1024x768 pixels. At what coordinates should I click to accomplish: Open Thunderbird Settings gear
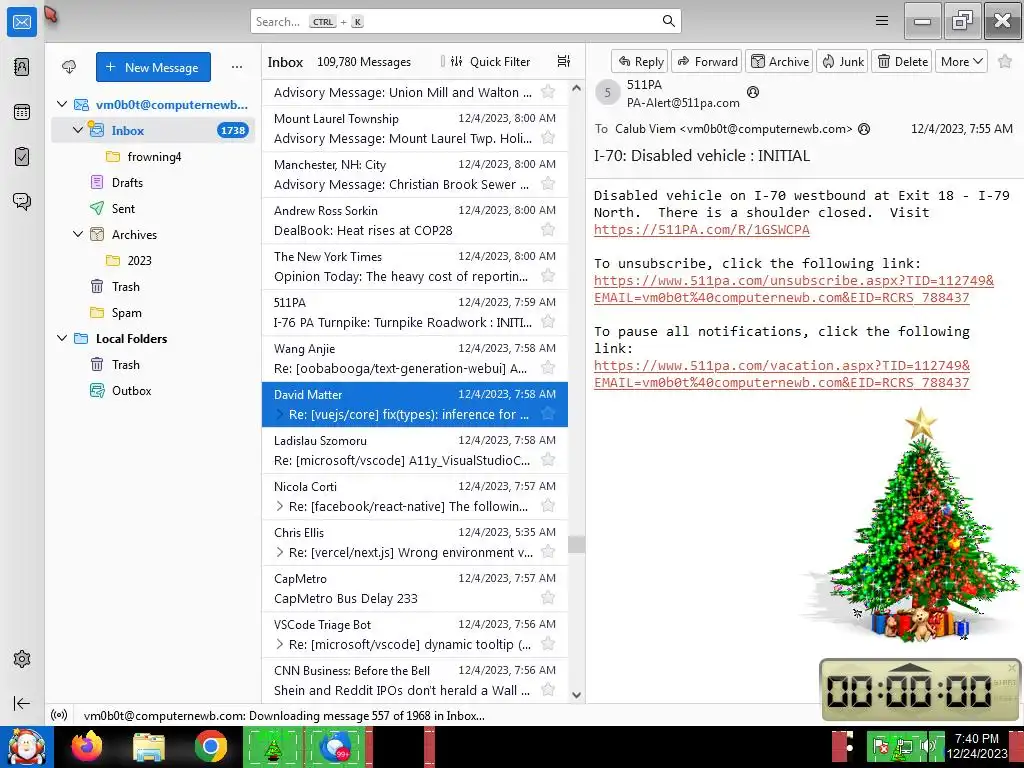click(x=22, y=659)
